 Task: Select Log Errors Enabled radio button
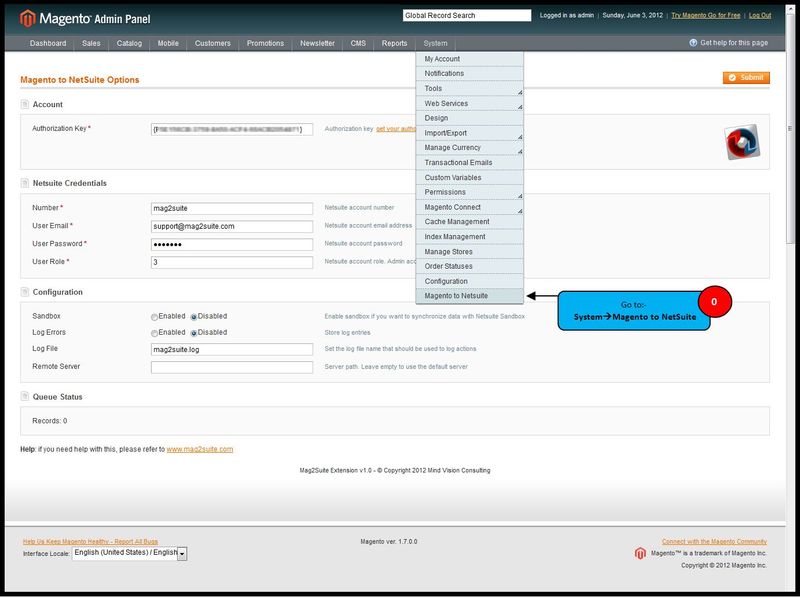pos(154,333)
